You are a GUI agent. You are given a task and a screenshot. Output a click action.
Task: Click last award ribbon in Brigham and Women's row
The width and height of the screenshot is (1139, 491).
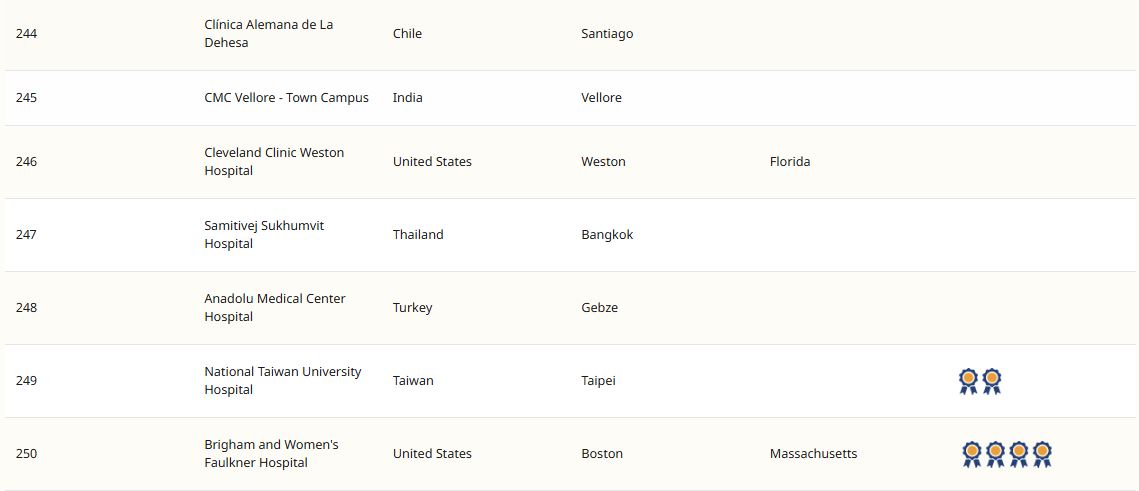[x=1042, y=454]
